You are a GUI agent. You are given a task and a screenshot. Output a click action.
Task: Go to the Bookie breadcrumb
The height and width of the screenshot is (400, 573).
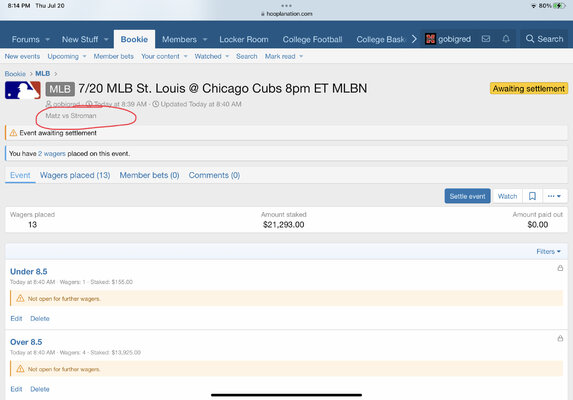coord(15,74)
